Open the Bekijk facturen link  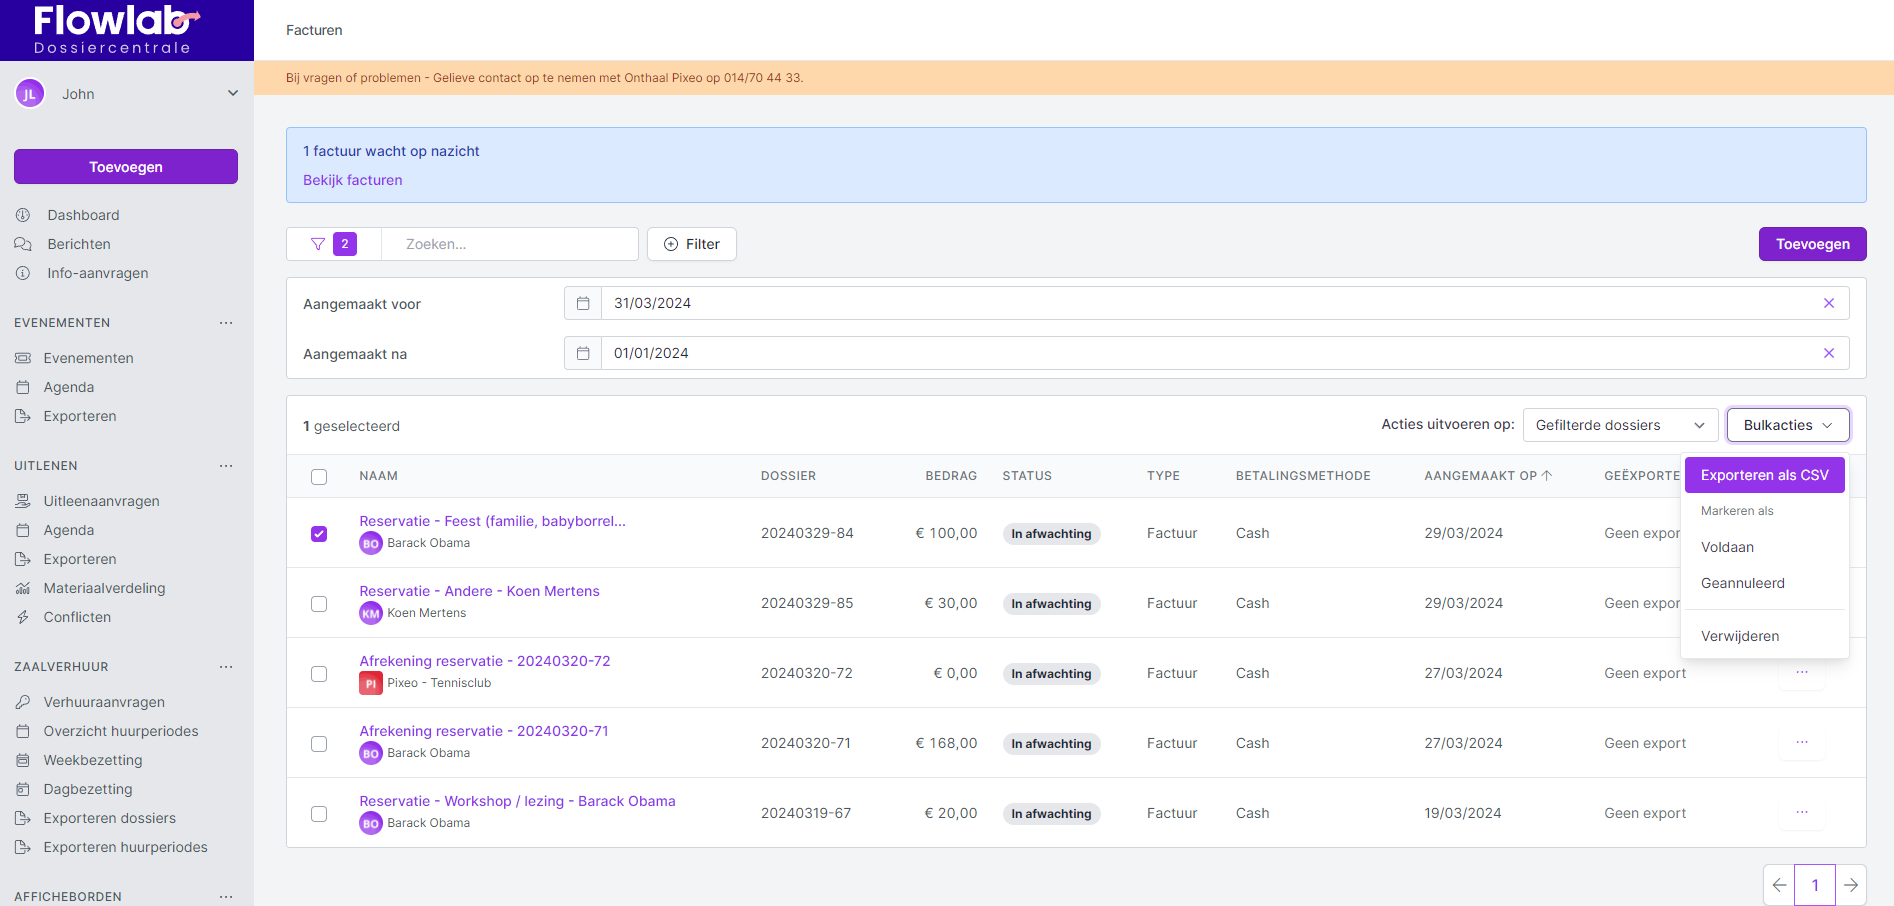click(352, 180)
